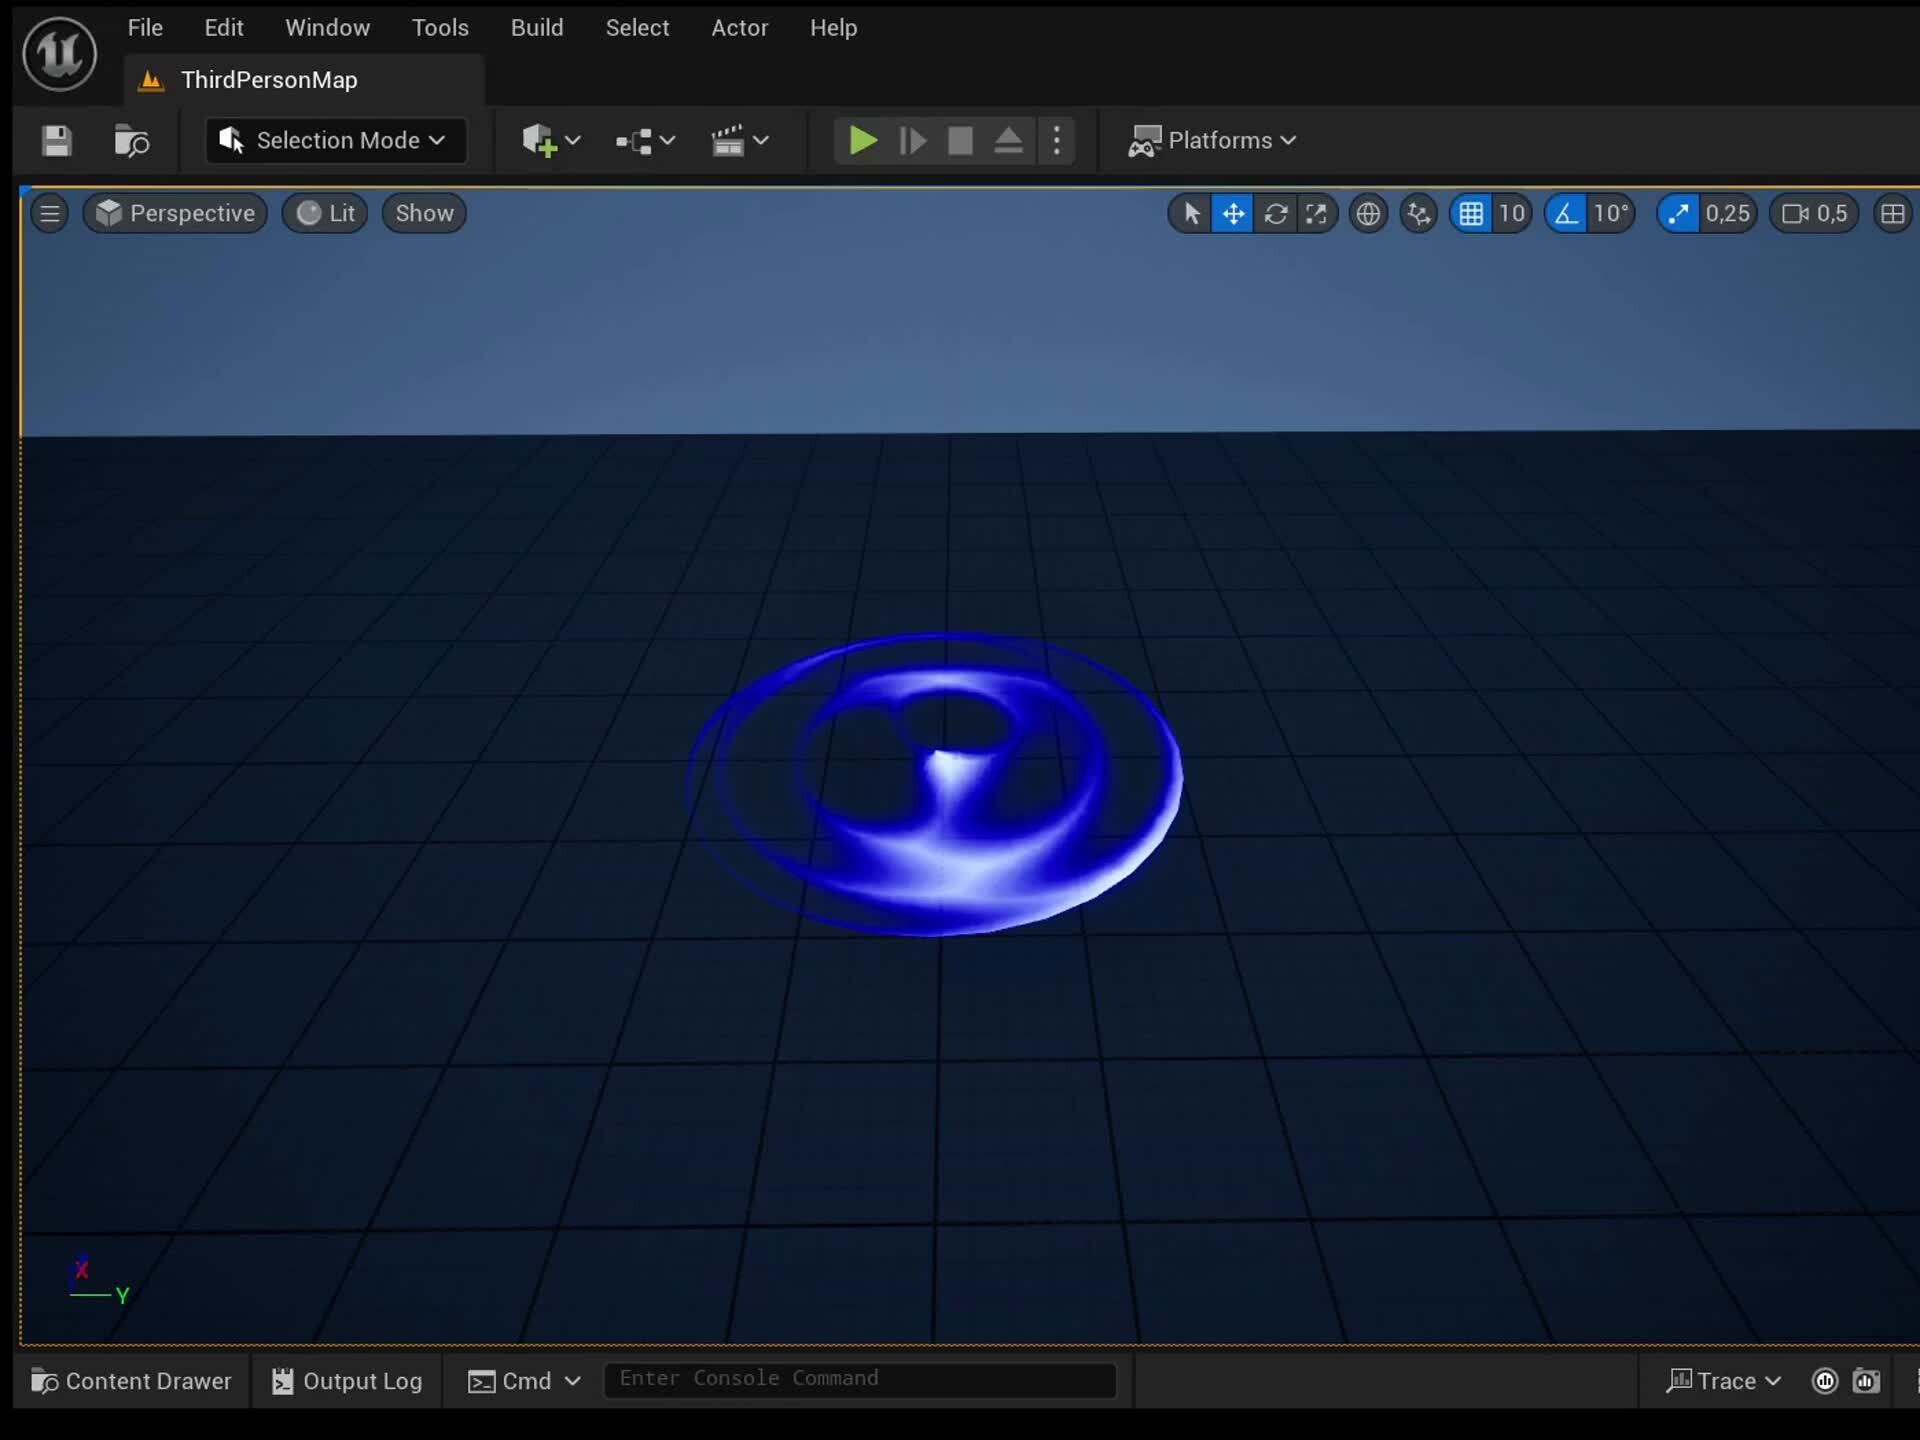
Task: Open the Content Drawer
Action: tap(131, 1381)
